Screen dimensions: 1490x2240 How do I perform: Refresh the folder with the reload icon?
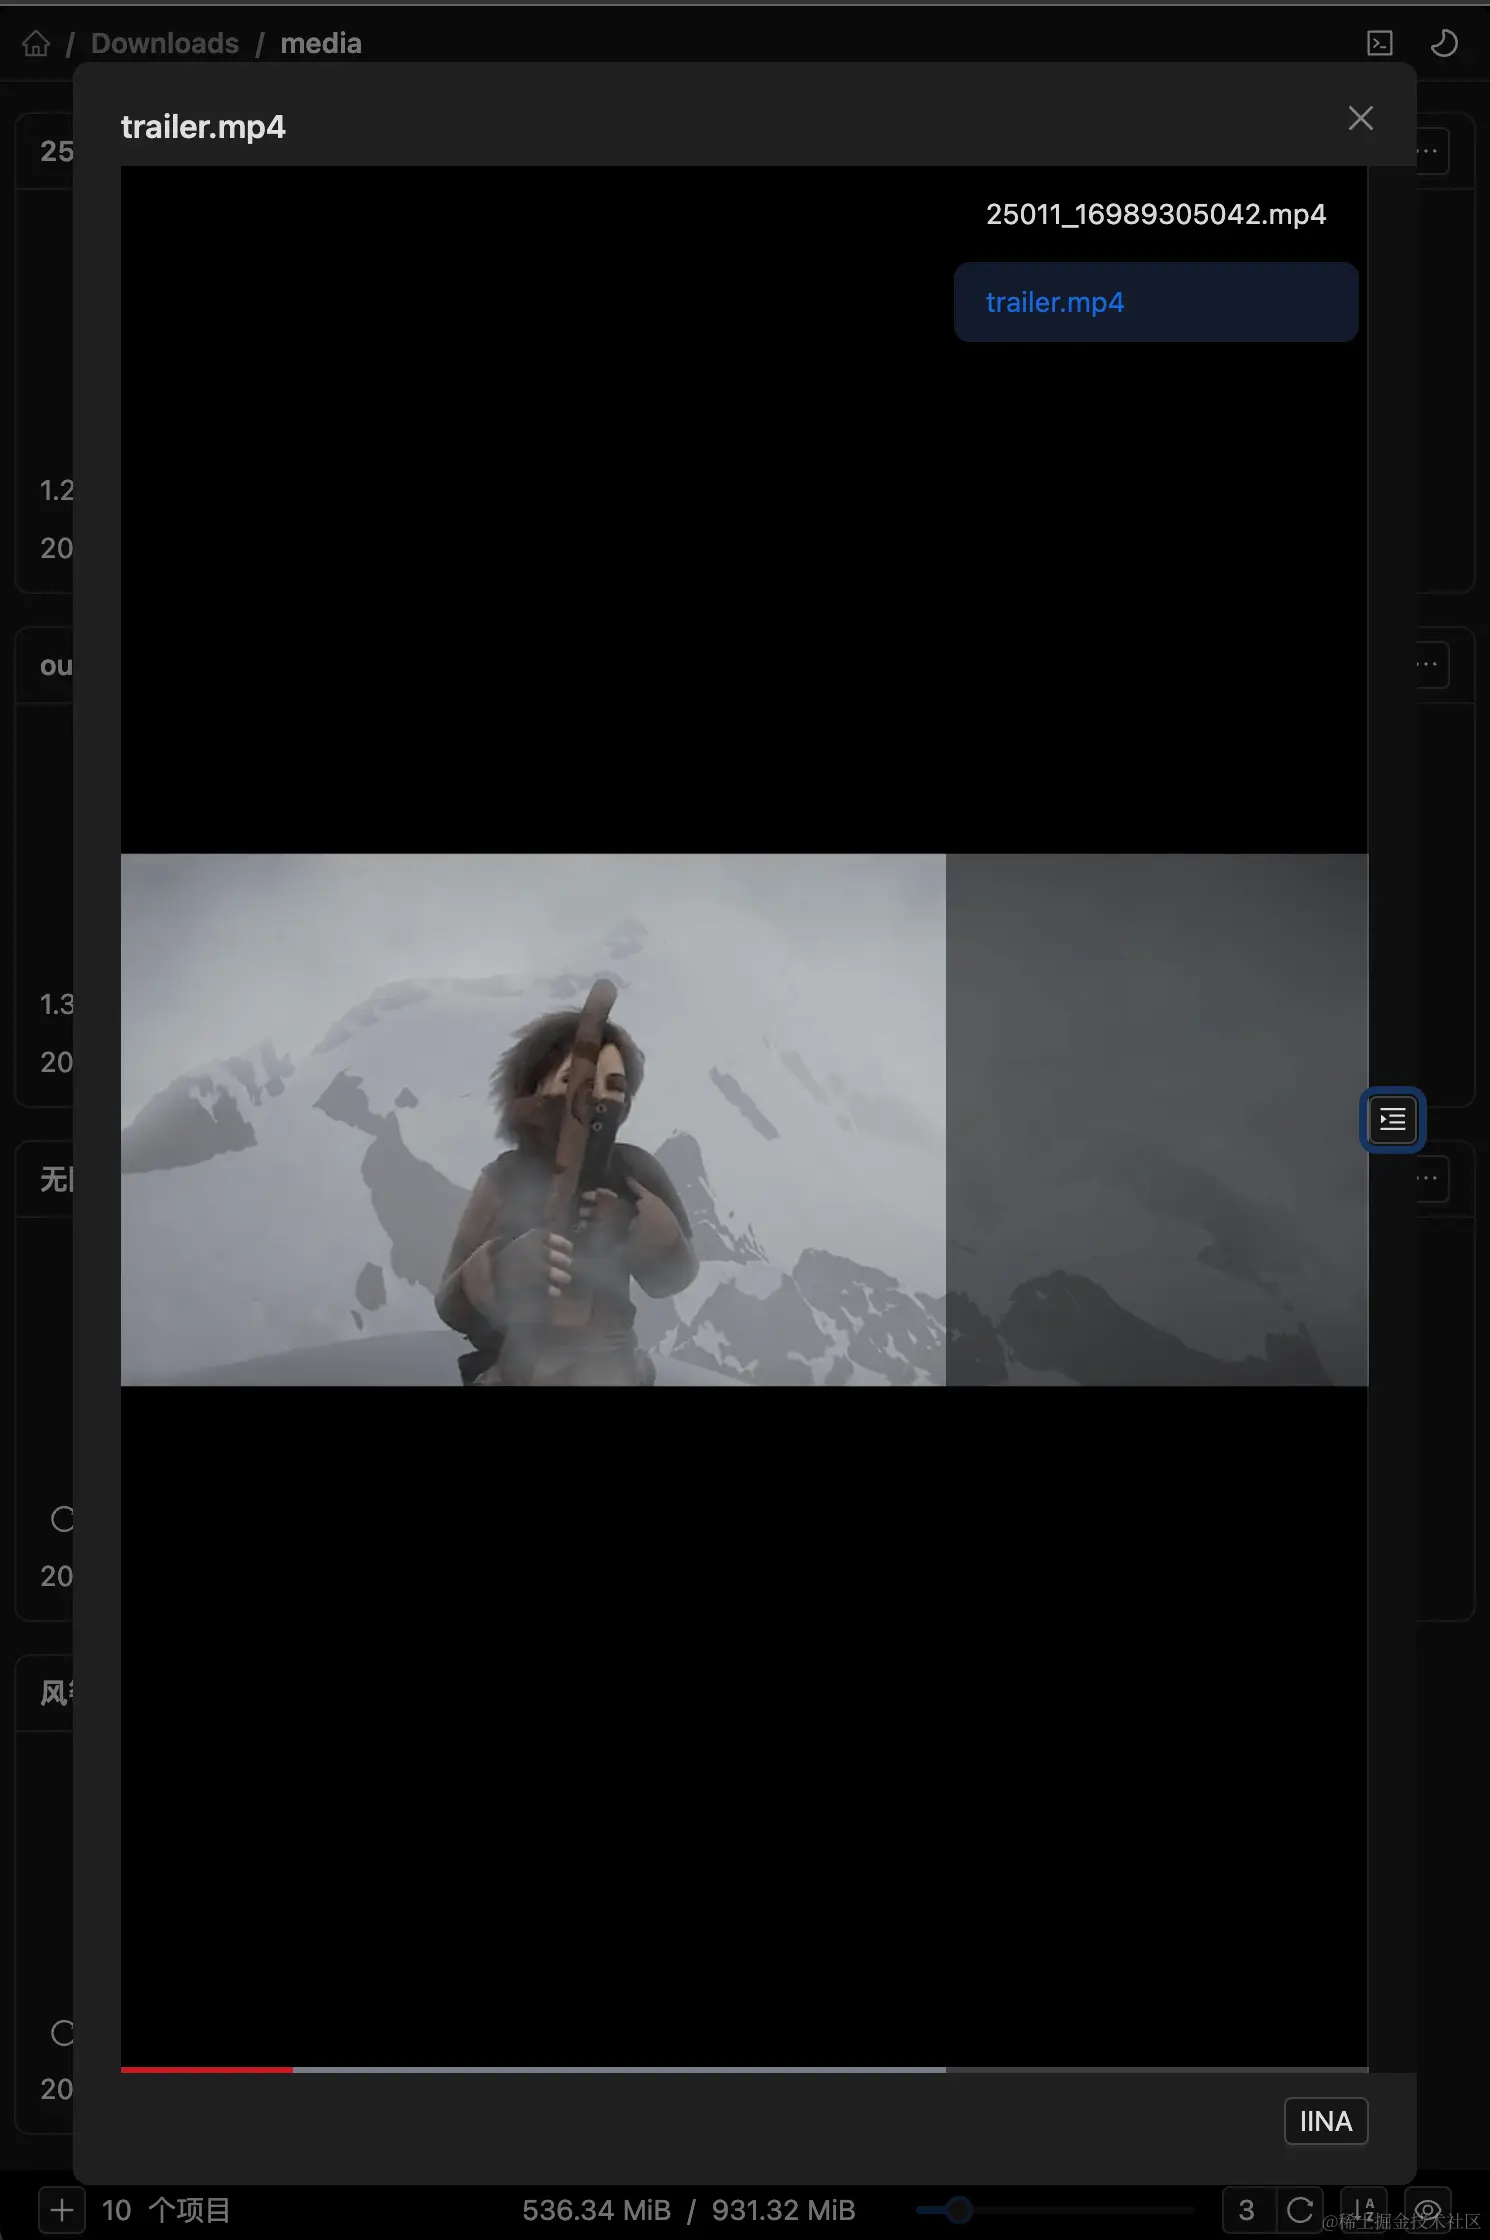(1301, 2210)
